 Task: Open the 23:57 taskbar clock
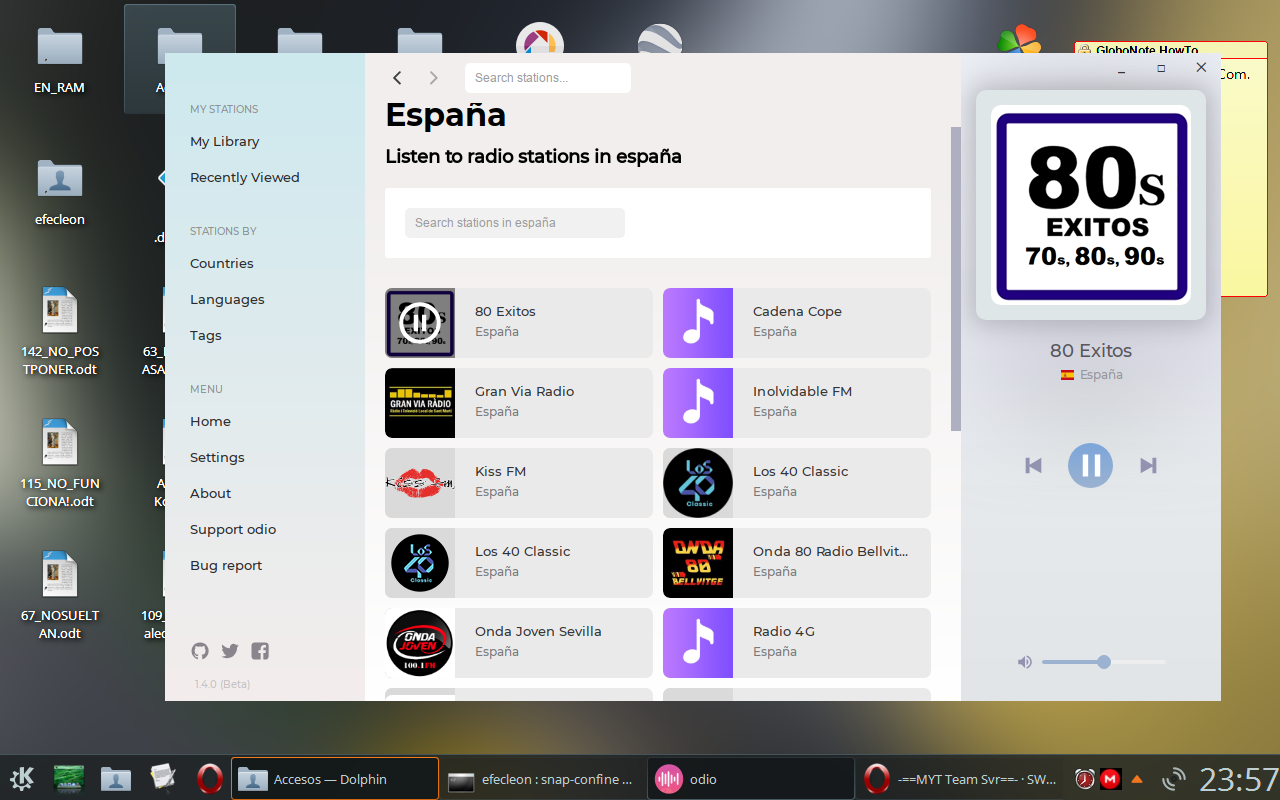(1238, 779)
